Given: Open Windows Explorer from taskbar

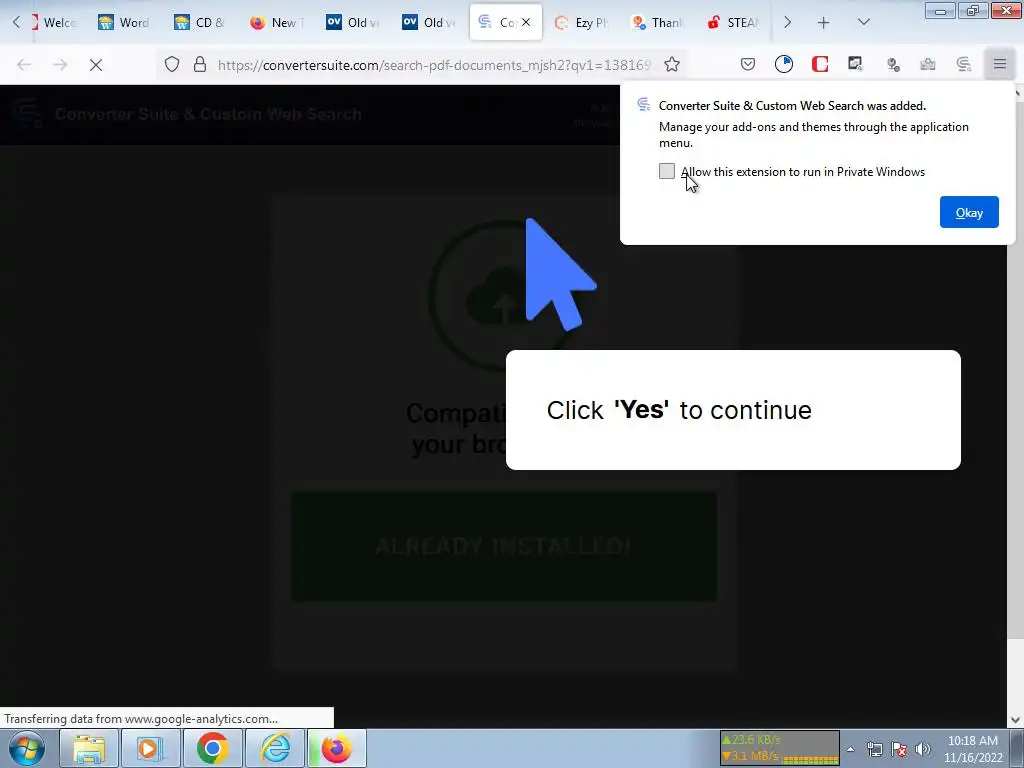Looking at the screenshot, I should (x=88, y=748).
